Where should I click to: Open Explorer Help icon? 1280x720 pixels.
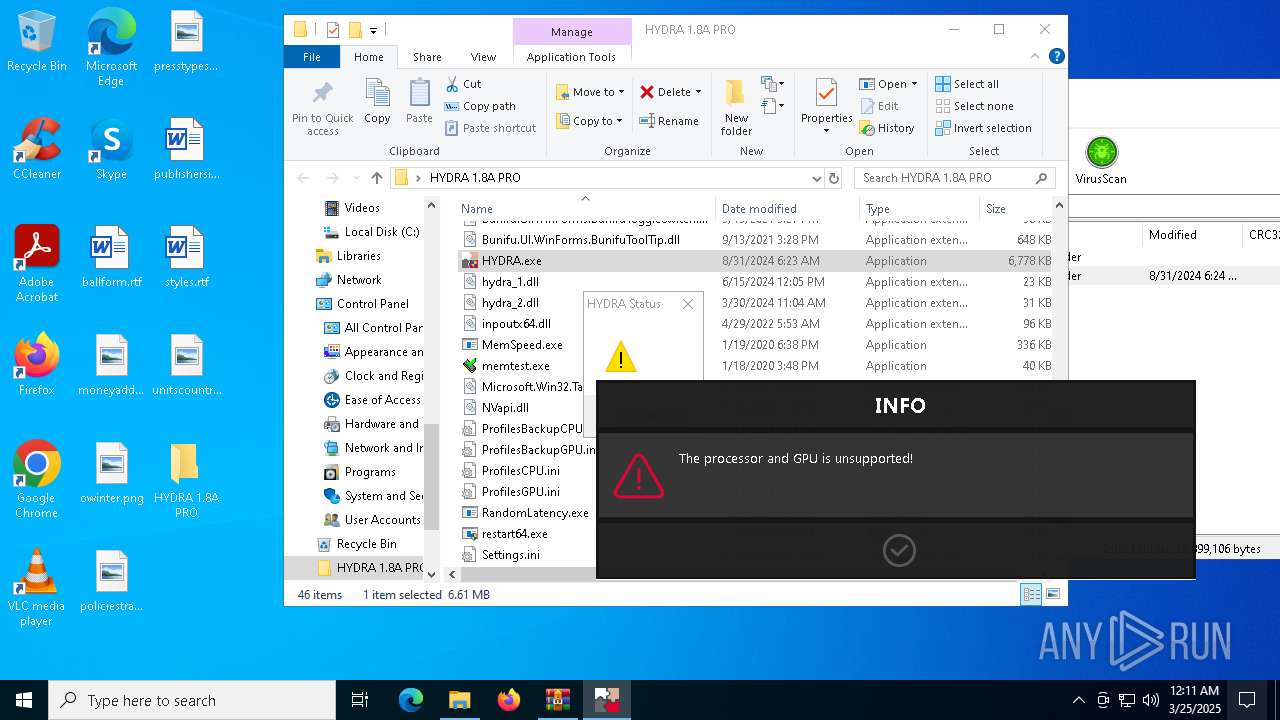coord(1056,57)
